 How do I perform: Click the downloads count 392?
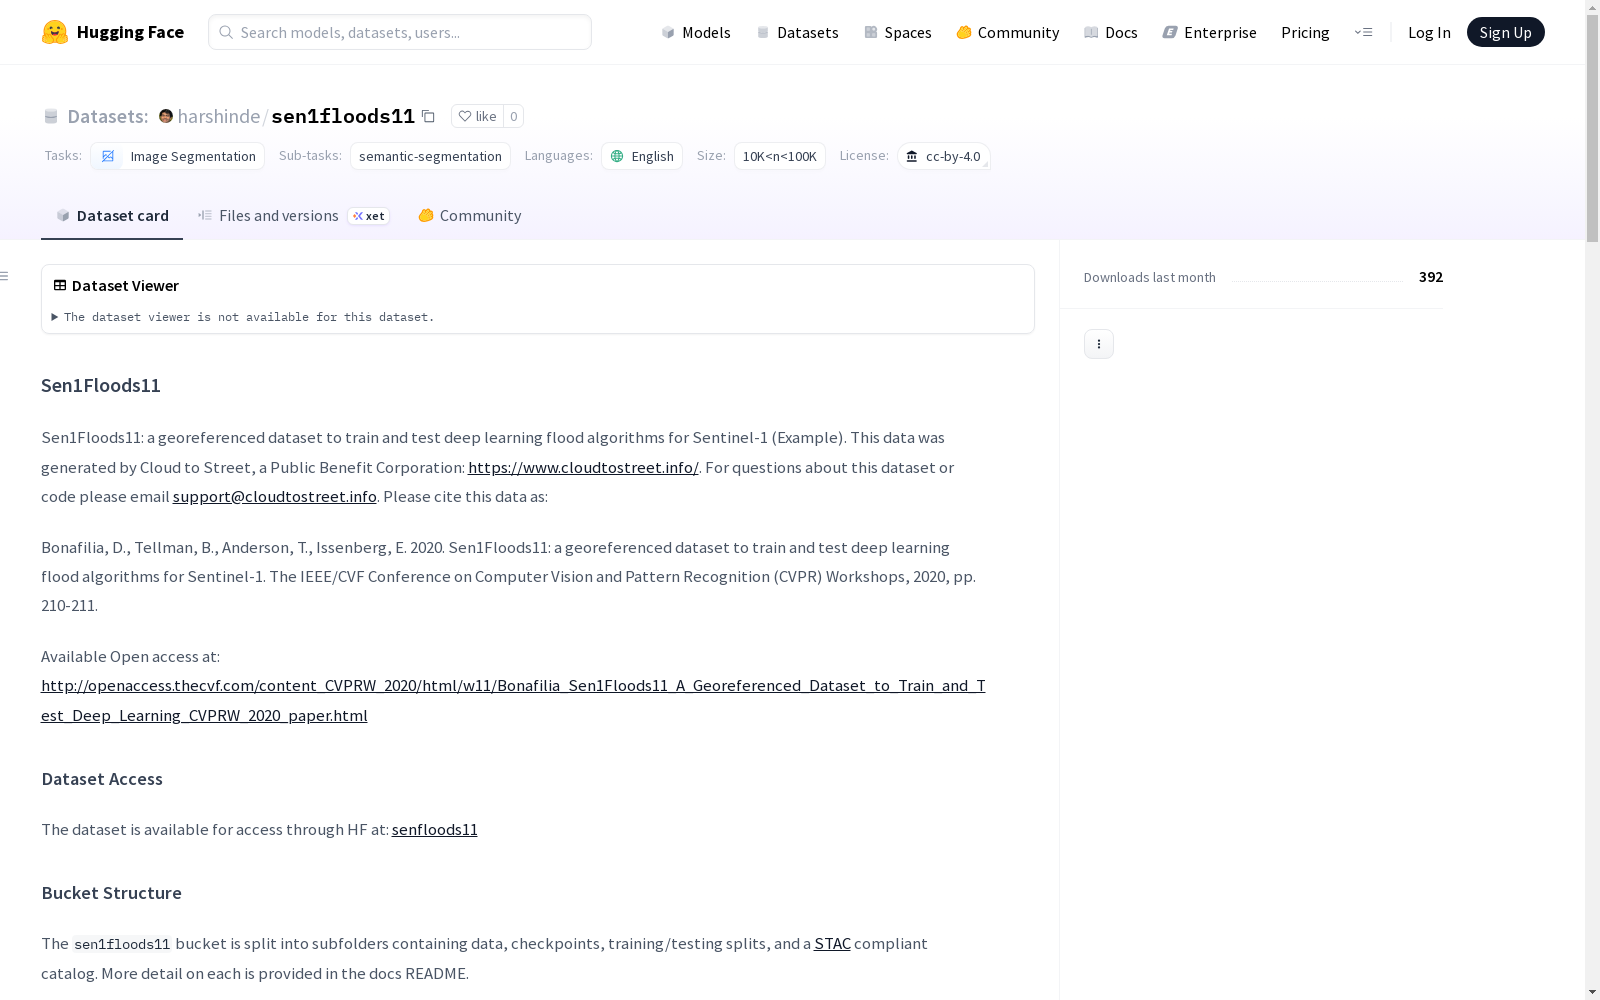coord(1431,277)
